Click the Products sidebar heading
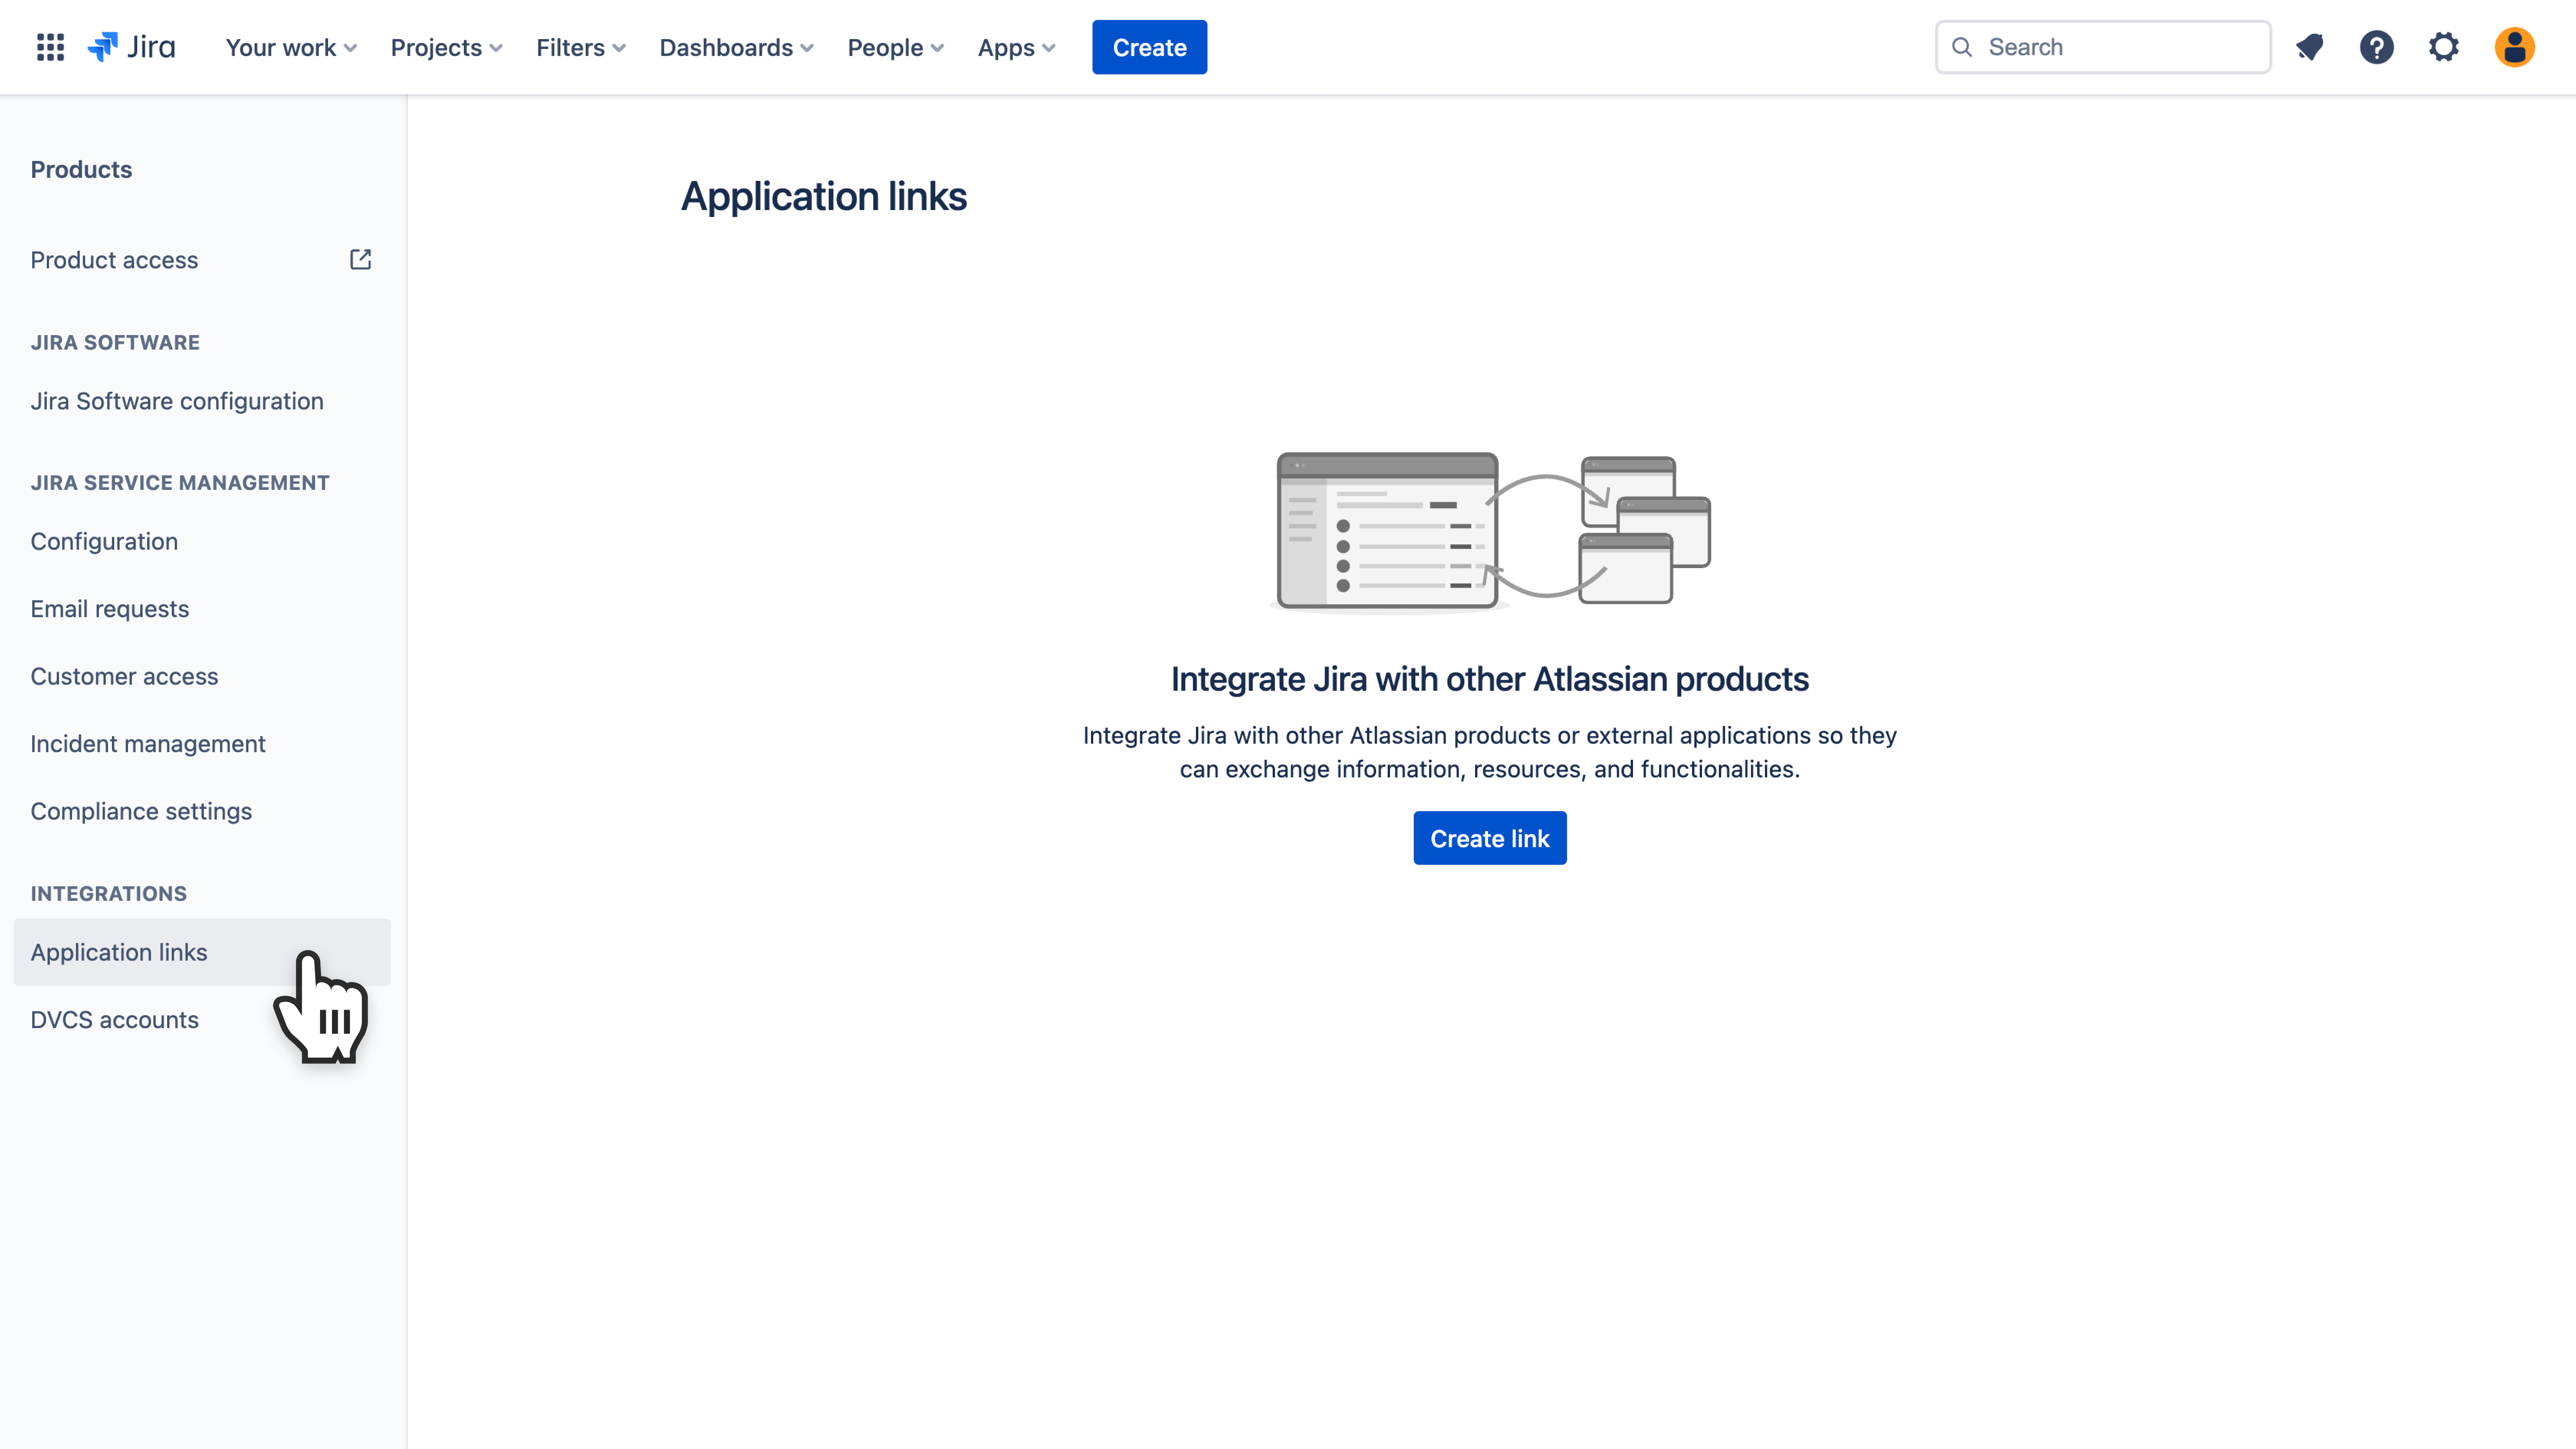2576x1449 pixels. click(x=81, y=169)
